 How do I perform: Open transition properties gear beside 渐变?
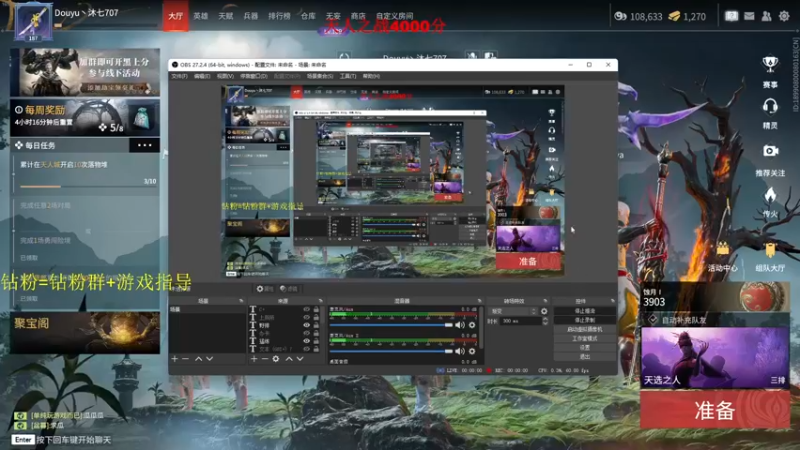pos(544,311)
